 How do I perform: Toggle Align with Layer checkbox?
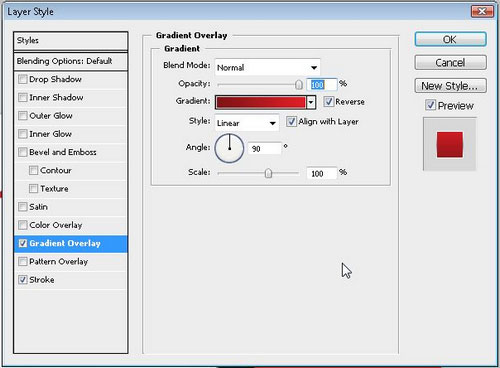point(291,122)
